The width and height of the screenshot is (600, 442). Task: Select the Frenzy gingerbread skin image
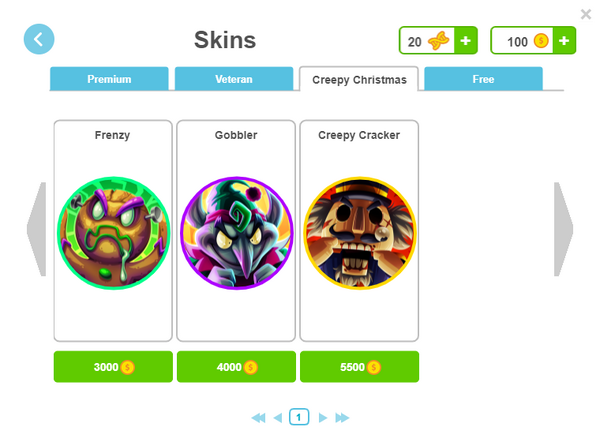coord(113,233)
